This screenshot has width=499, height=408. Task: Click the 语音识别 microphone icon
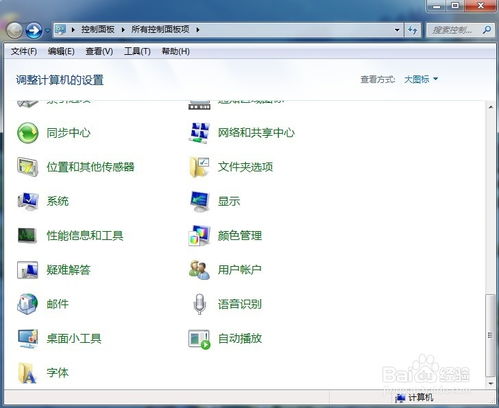coord(199,304)
